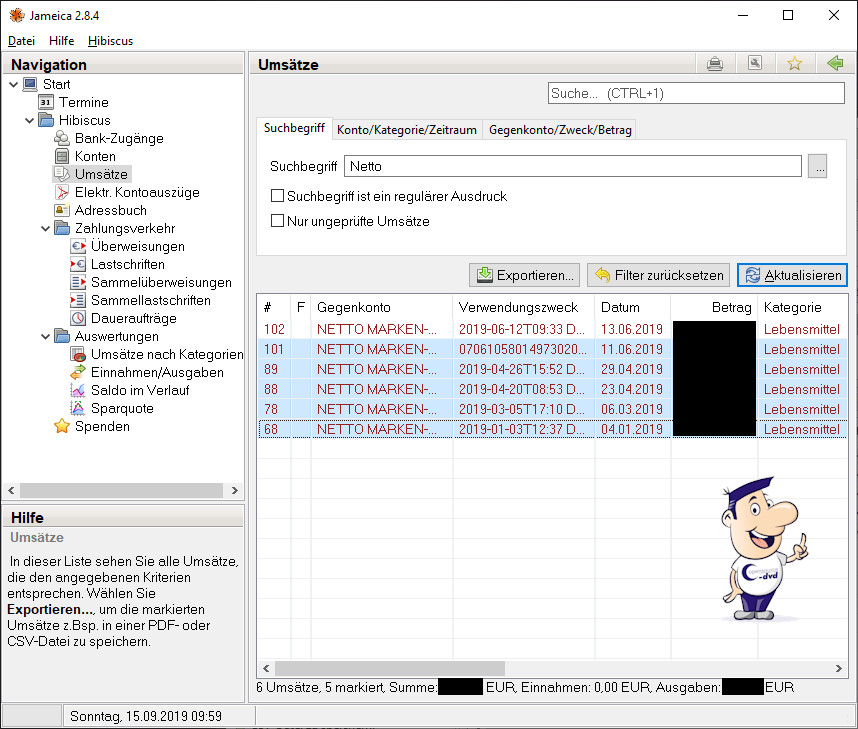Screen dimensions: 858x729
Task: Open Elektr. Kontoauszüge in navigation
Action: (62, 192)
